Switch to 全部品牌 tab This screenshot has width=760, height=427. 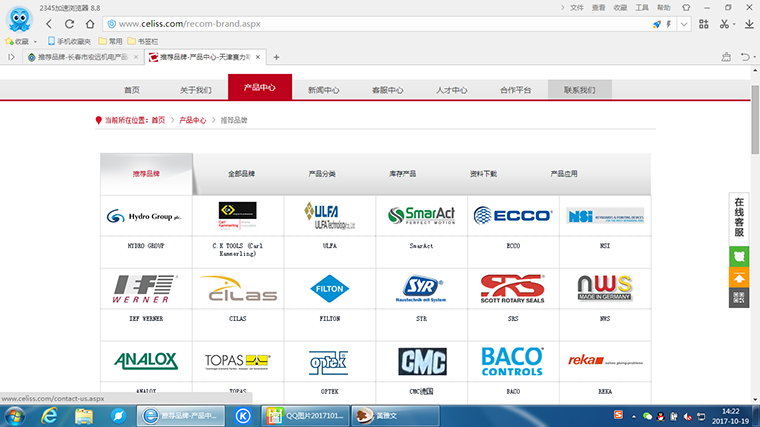(x=241, y=174)
